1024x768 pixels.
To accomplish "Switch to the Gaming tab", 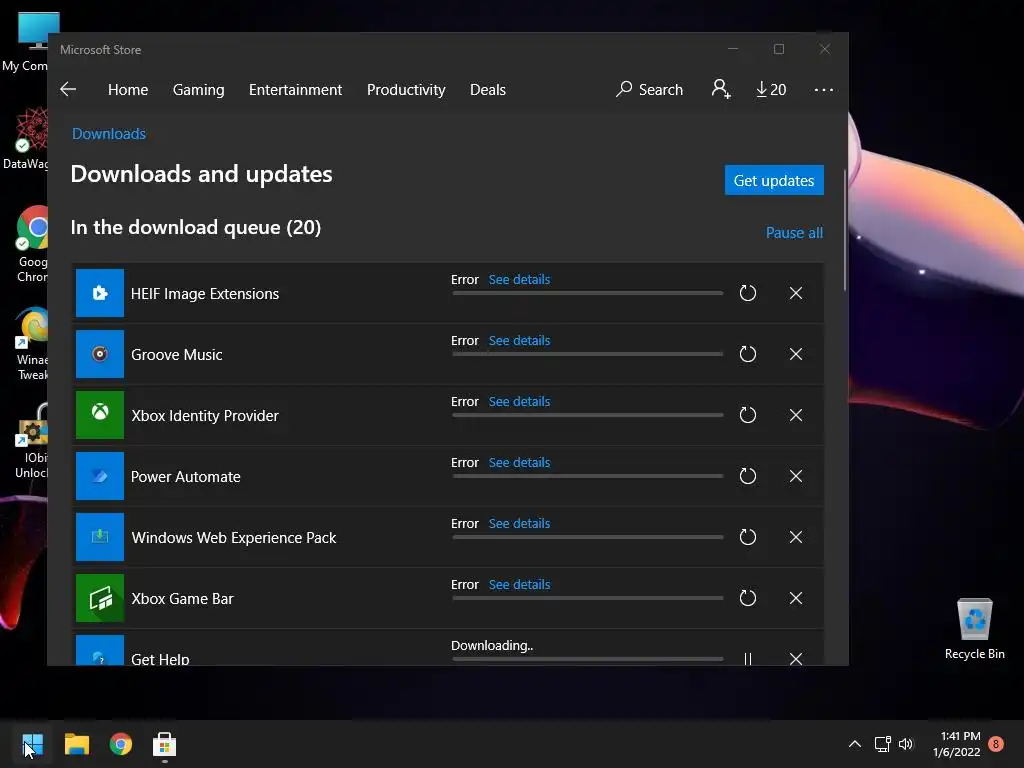I will point(199,89).
